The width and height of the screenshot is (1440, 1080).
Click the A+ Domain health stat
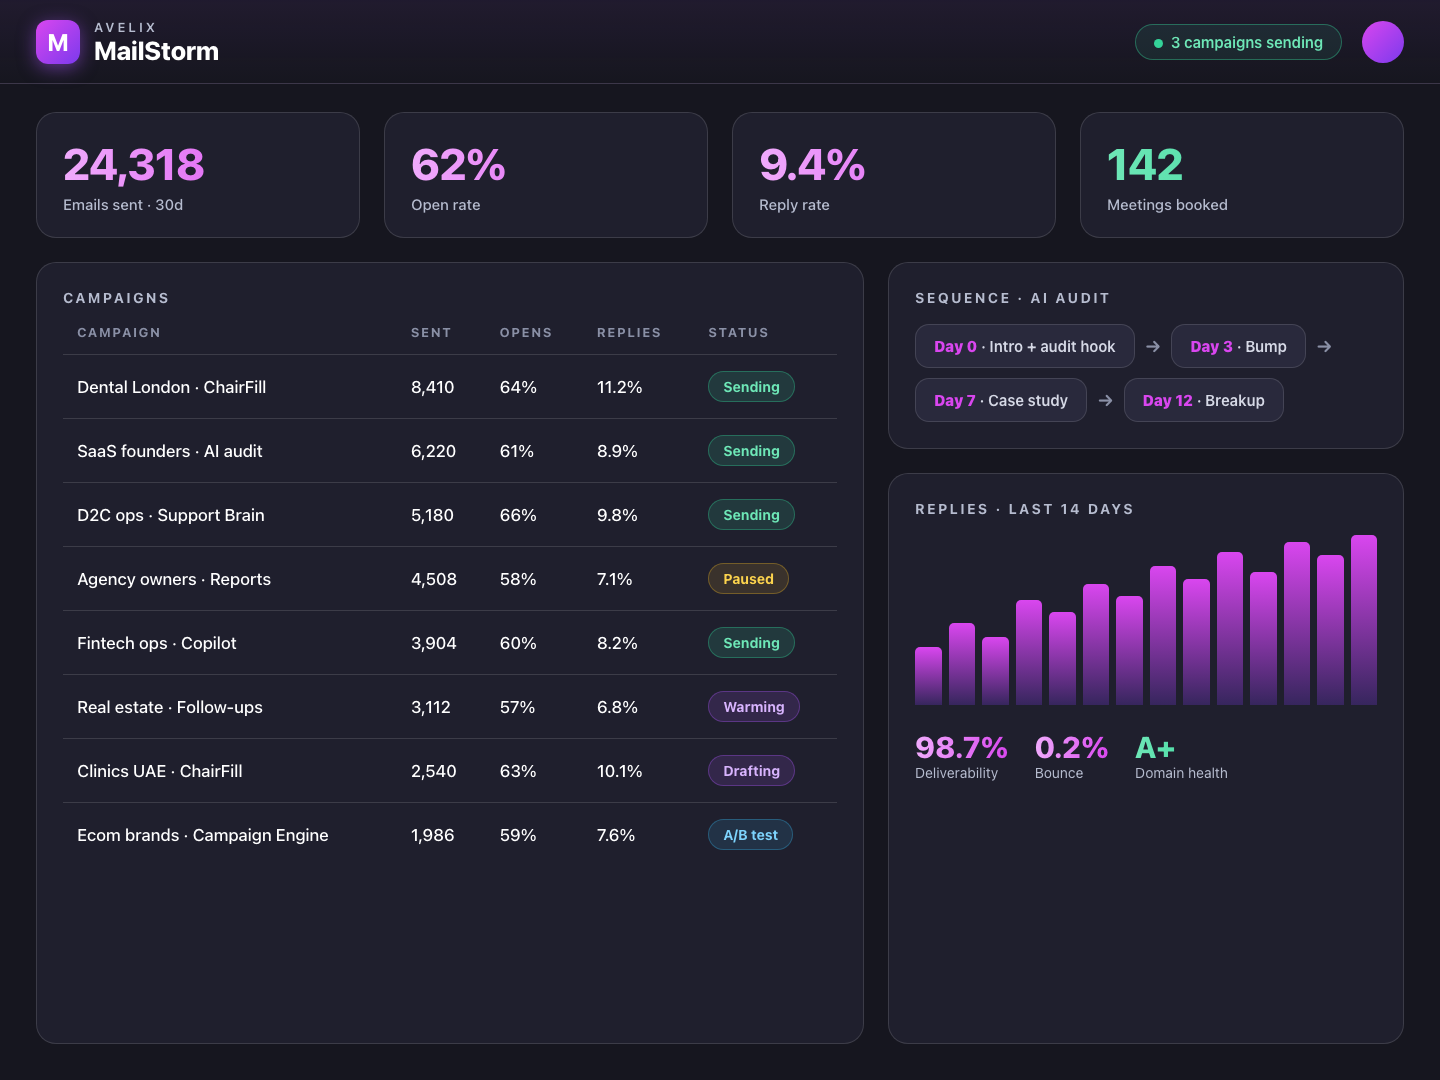click(1181, 757)
